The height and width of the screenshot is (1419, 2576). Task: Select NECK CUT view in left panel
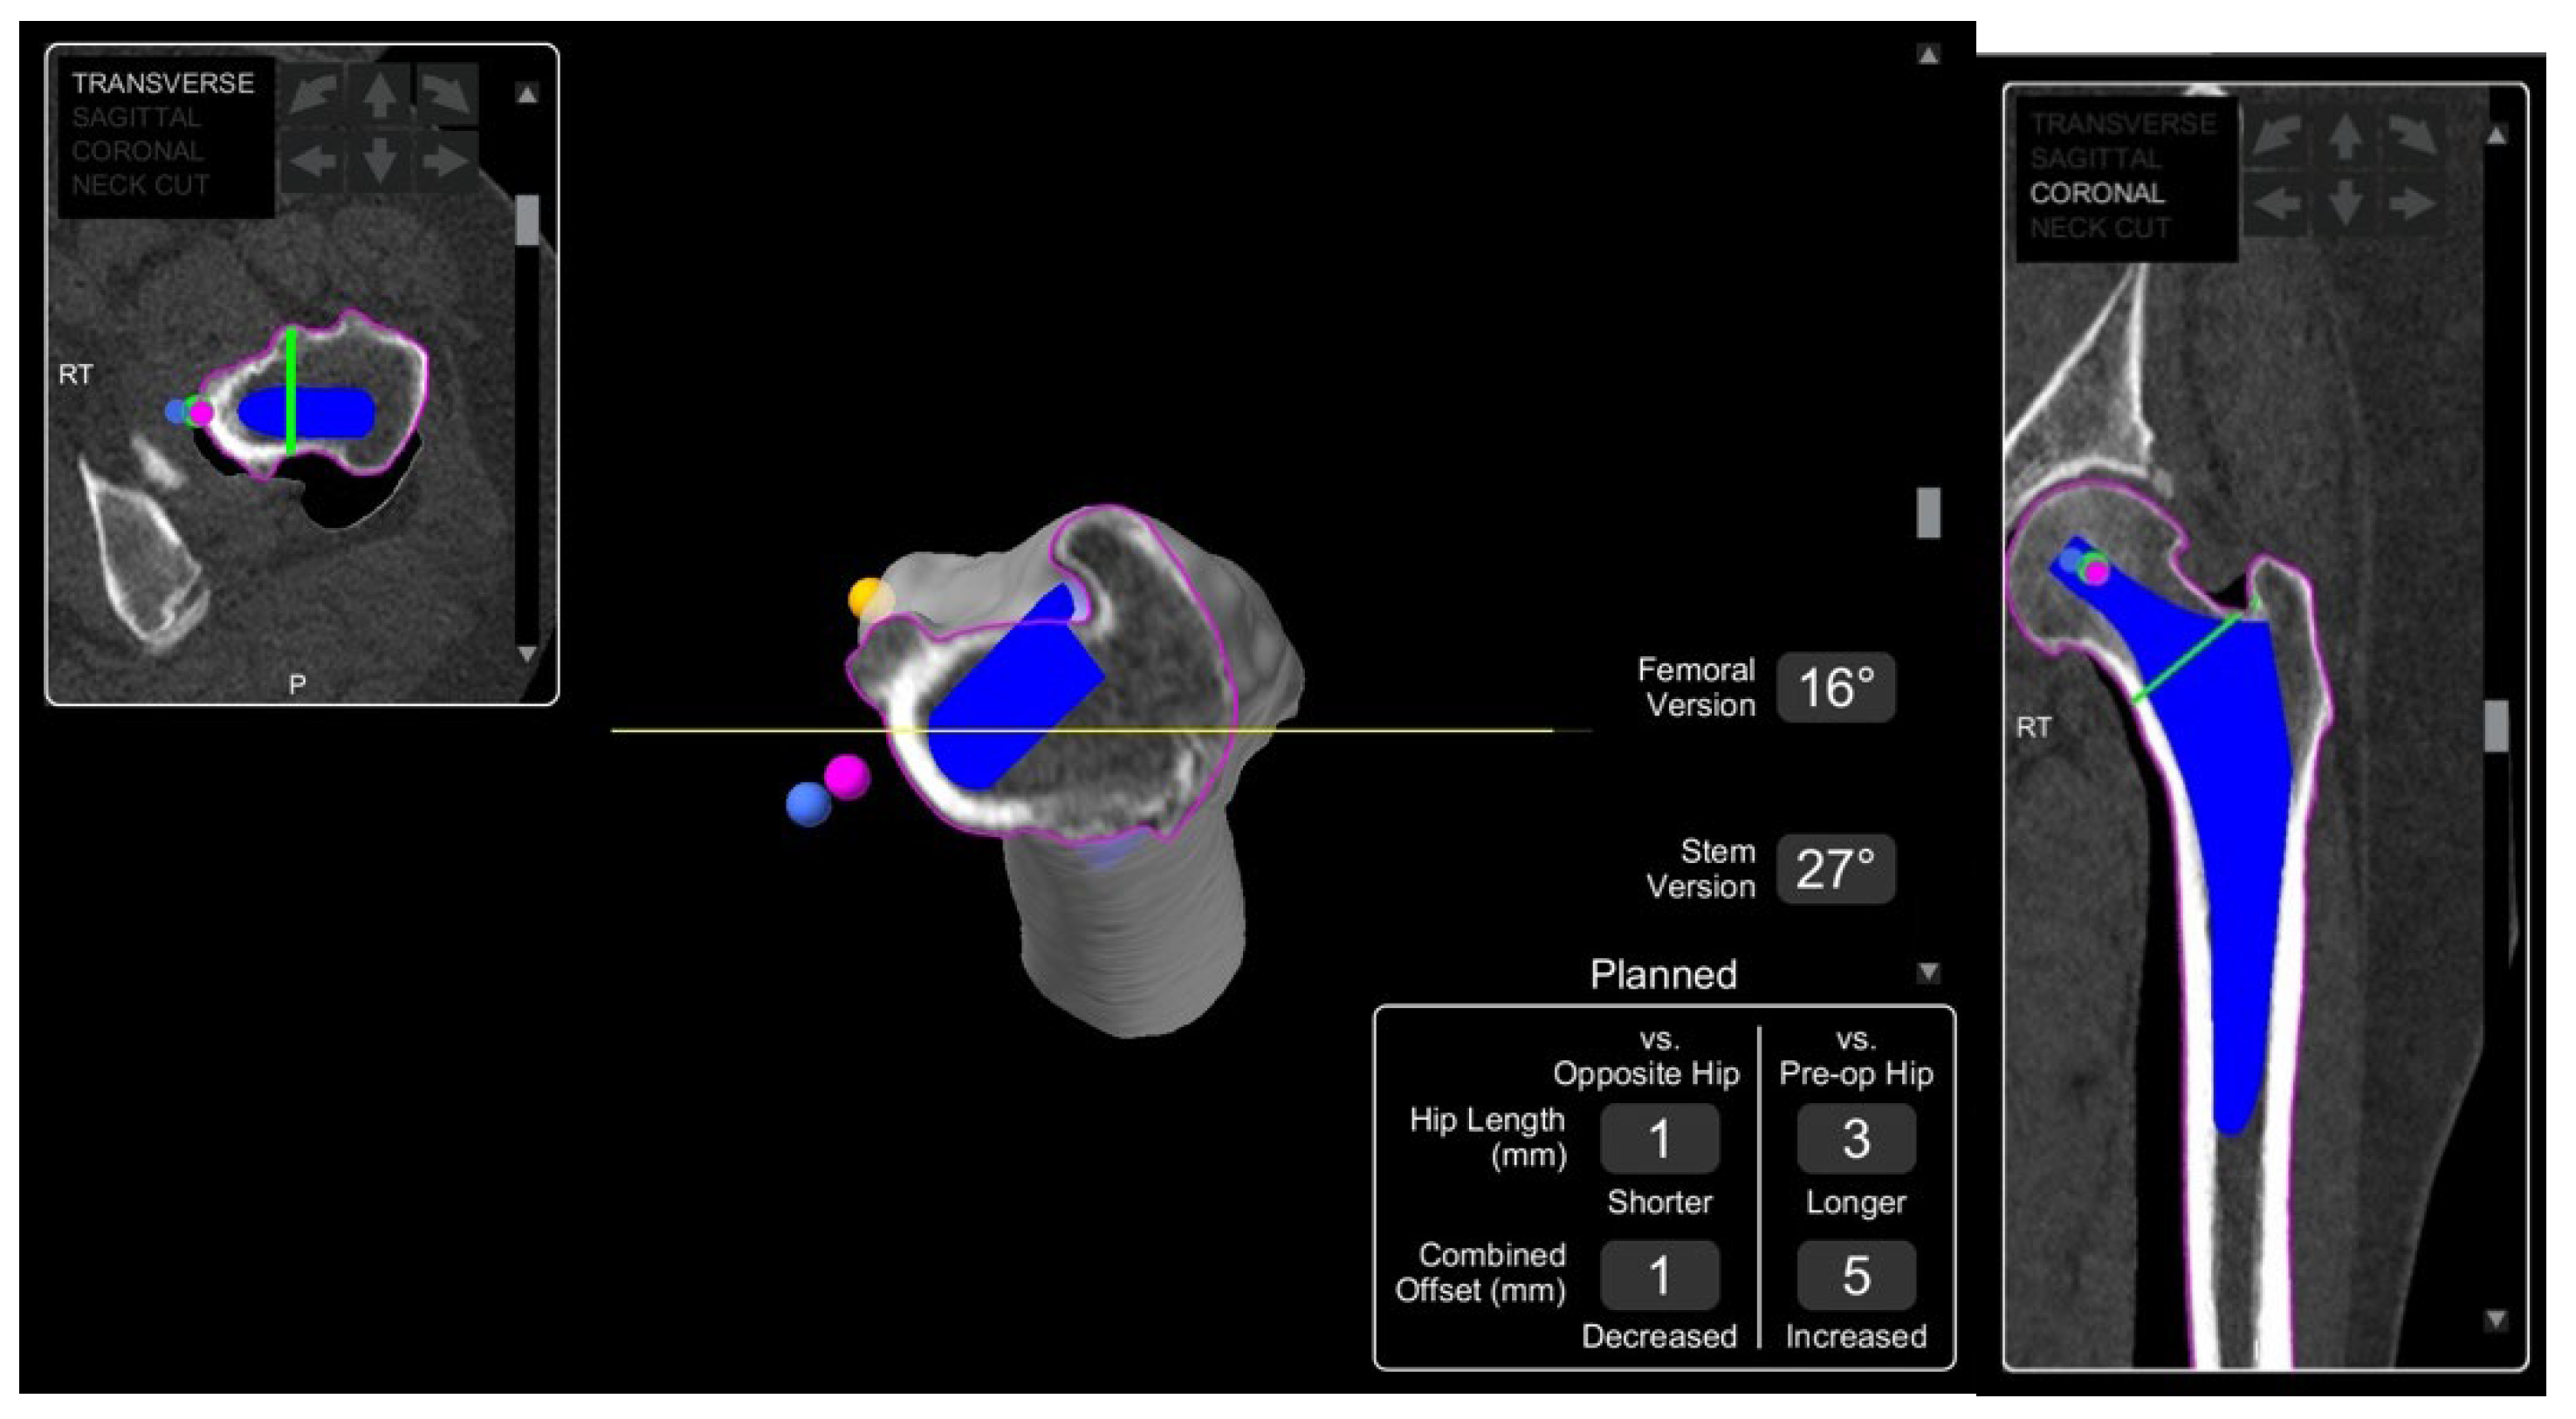point(140,185)
